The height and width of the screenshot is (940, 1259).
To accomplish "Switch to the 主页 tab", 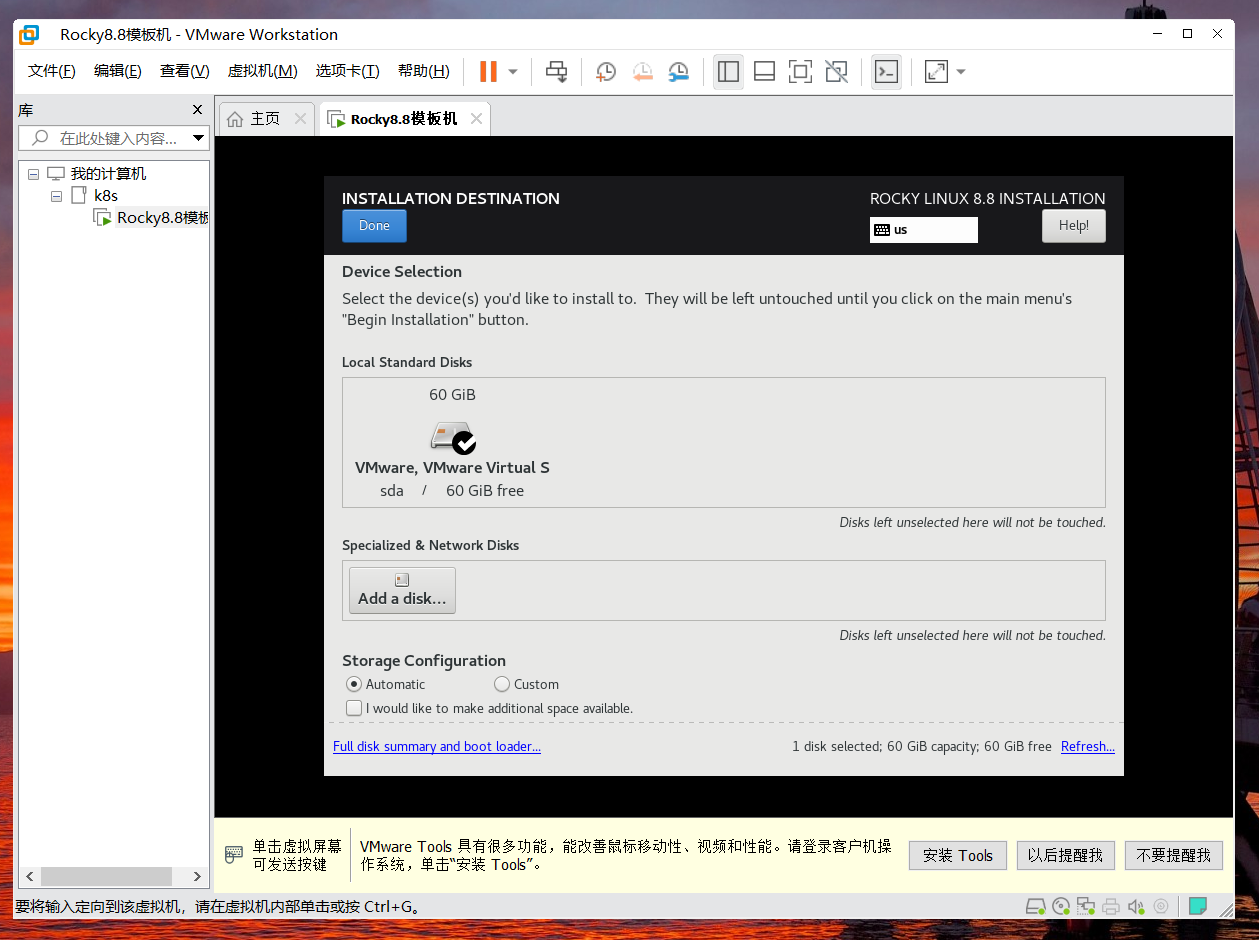I will [x=265, y=119].
